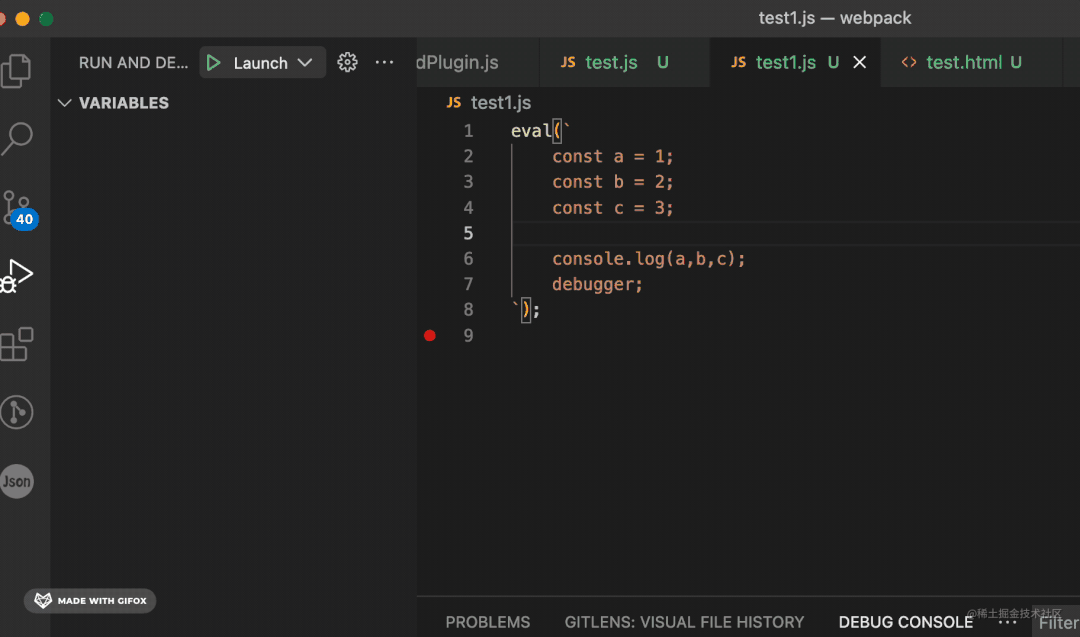Image resolution: width=1080 pixels, height=637 pixels.
Task: Switch to the dPlugin.js tab
Action: point(457,63)
